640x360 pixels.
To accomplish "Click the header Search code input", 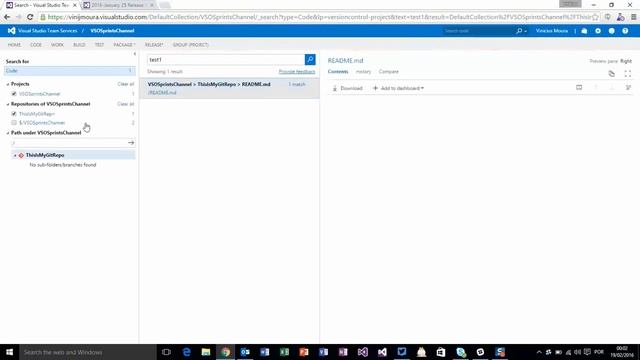I will coord(478,31).
